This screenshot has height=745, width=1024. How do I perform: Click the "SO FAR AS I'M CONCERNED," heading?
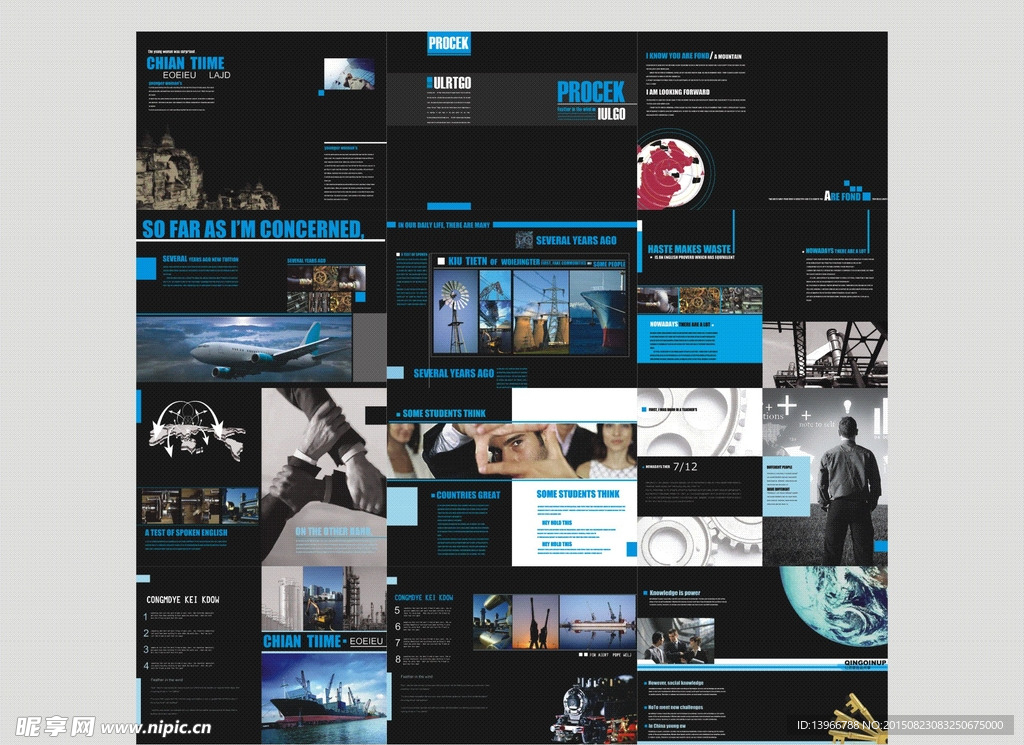coord(252,229)
